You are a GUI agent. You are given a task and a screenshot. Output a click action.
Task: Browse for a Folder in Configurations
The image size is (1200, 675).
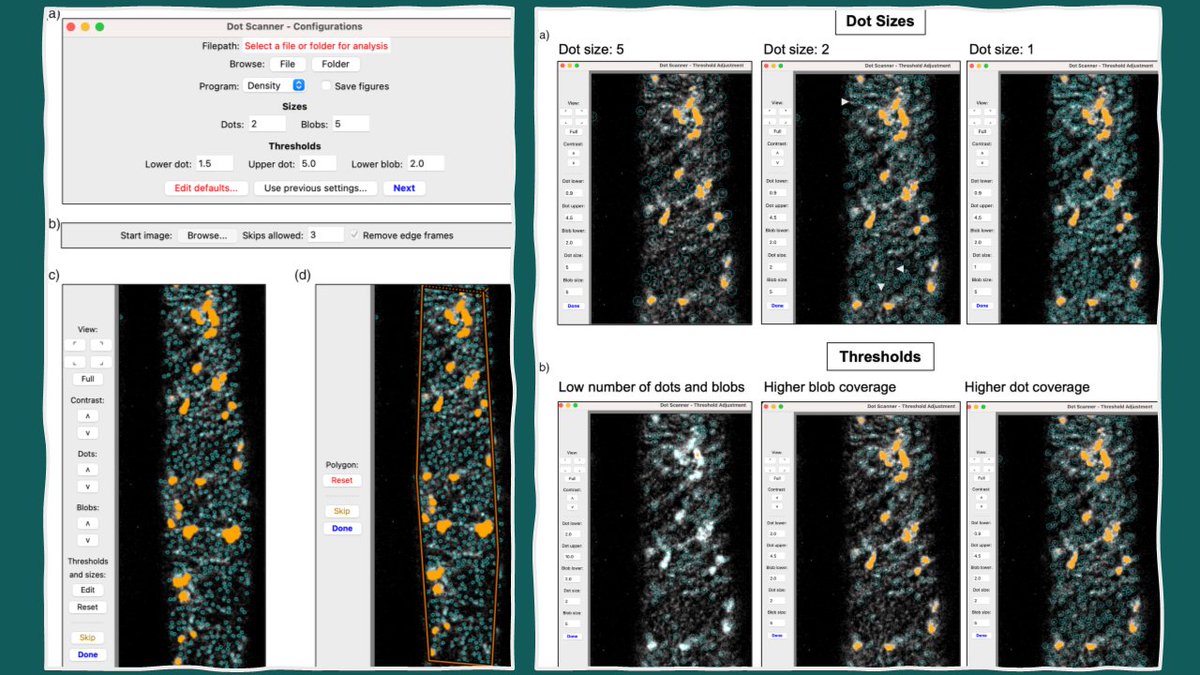[x=336, y=64]
